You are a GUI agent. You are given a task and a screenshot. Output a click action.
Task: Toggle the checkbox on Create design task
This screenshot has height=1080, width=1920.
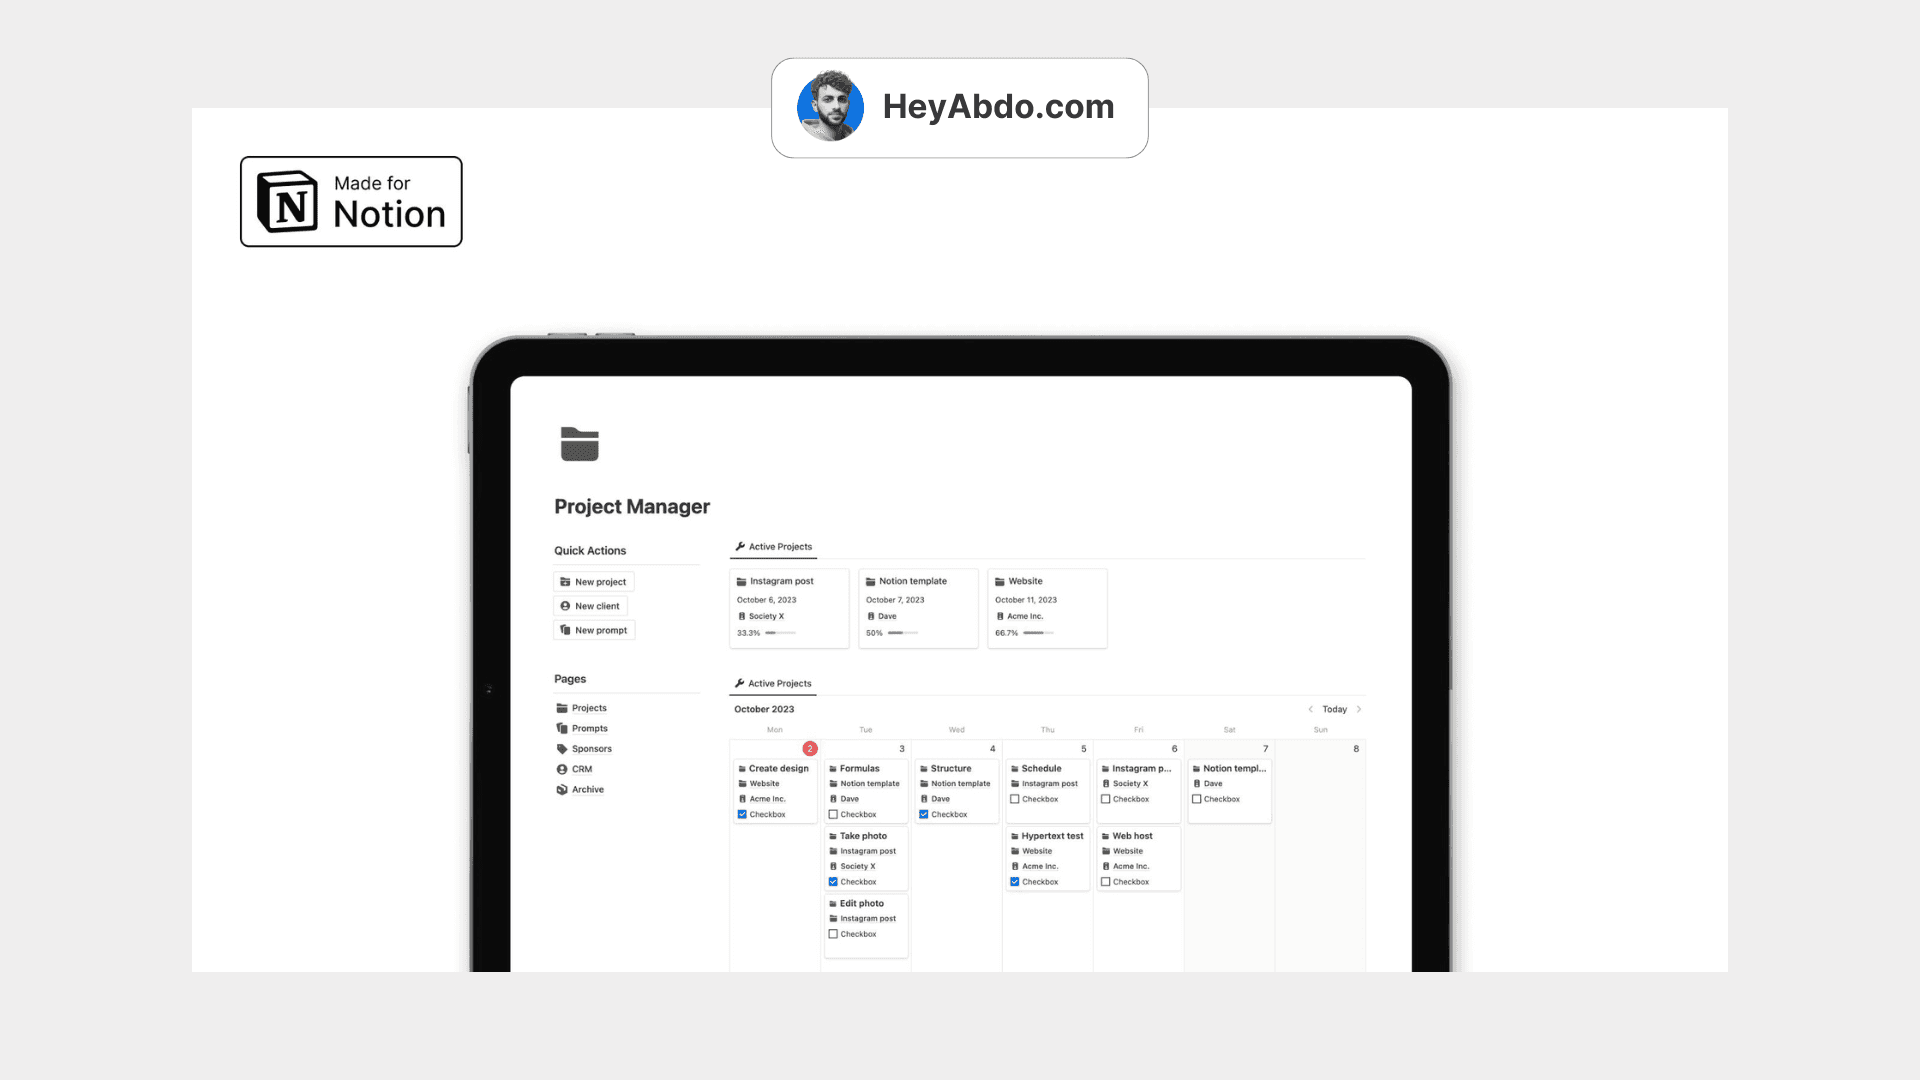[x=742, y=814]
